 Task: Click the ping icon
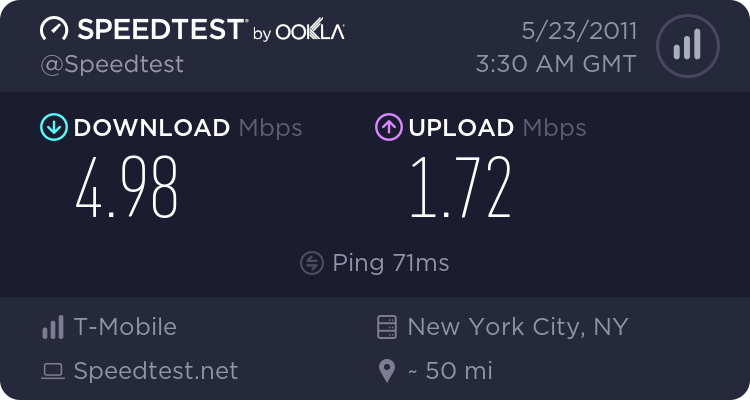pyautogui.click(x=311, y=263)
